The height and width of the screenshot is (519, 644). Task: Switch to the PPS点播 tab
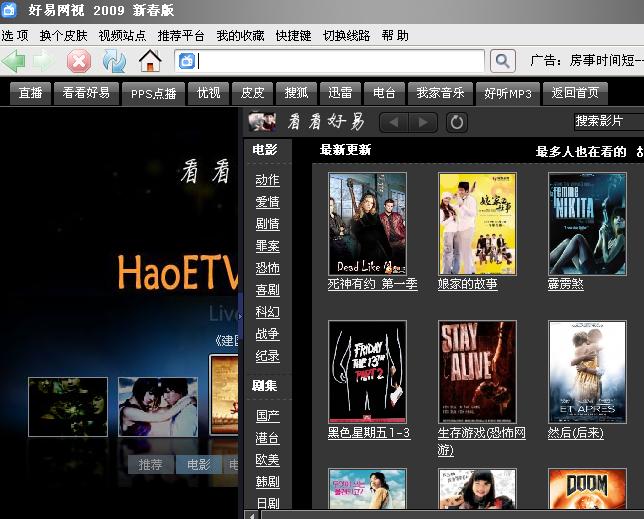[x=153, y=94]
